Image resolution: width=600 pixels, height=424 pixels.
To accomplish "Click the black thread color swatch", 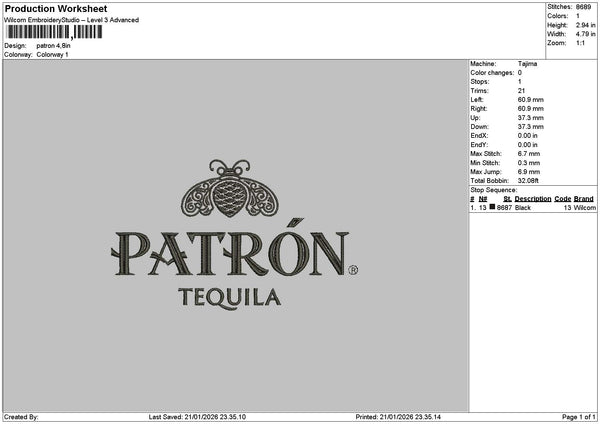I will (492, 207).
